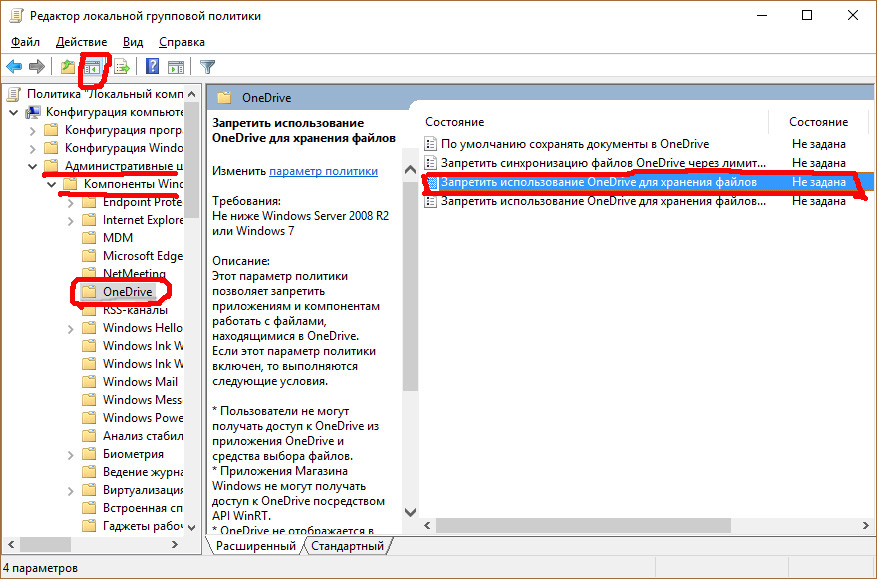Click policy list horizontal scrollbar right arrow
Image resolution: width=877 pixels, height=579 pixels.
coord(866,526)
